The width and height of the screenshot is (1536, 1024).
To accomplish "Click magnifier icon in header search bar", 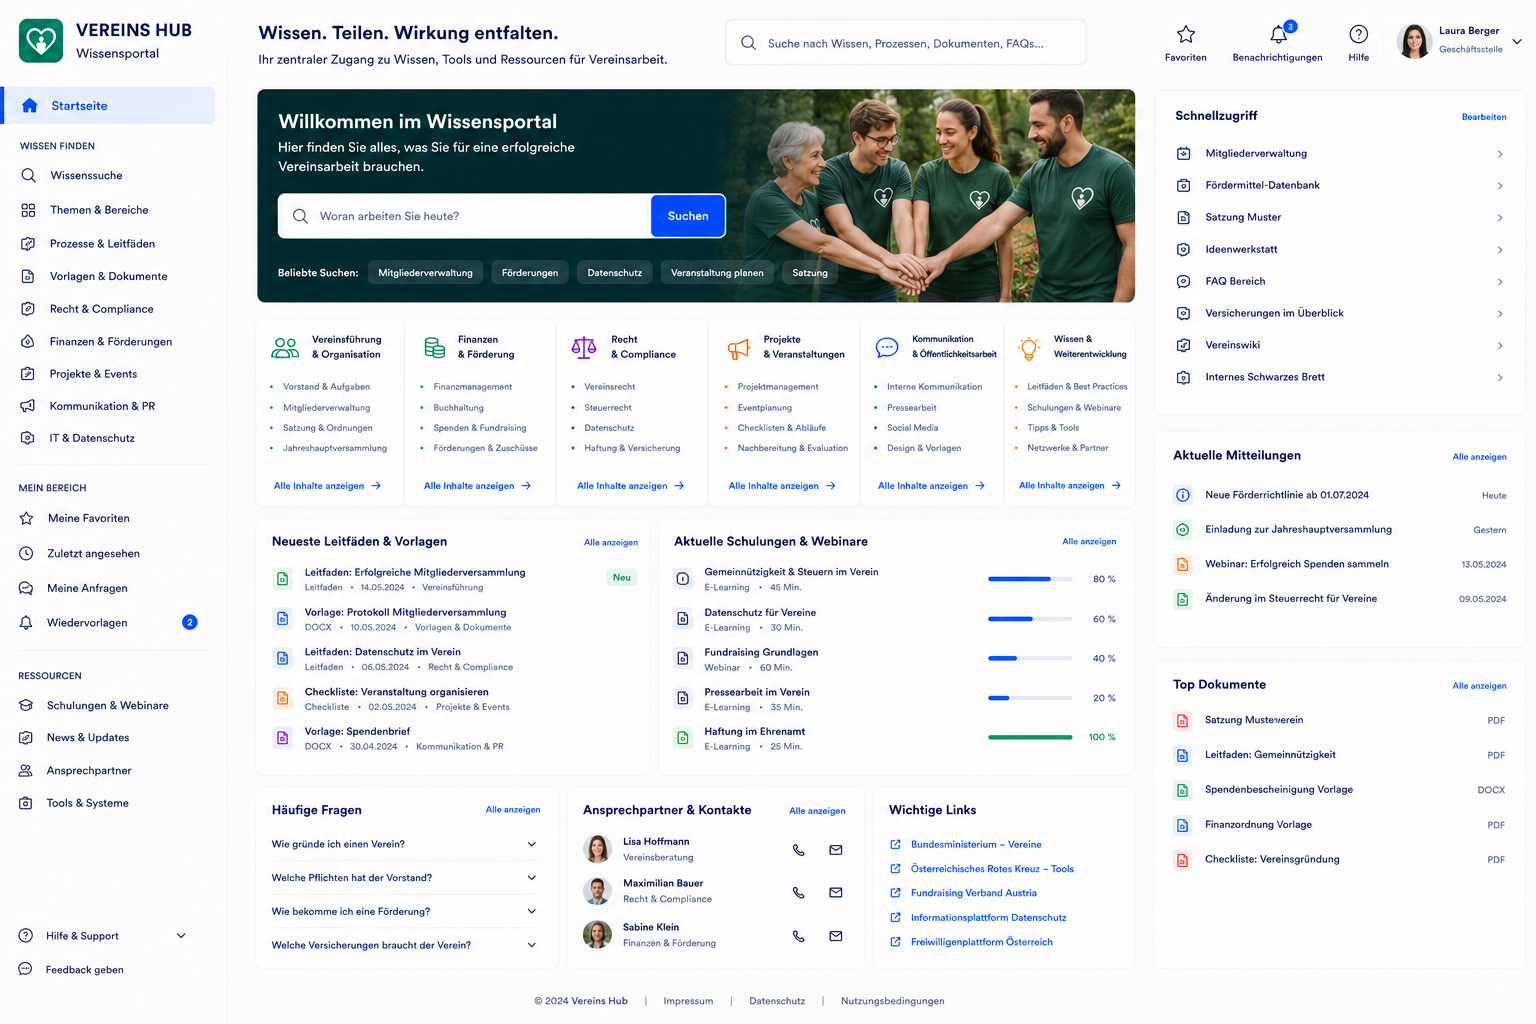I will click(748, 43).
